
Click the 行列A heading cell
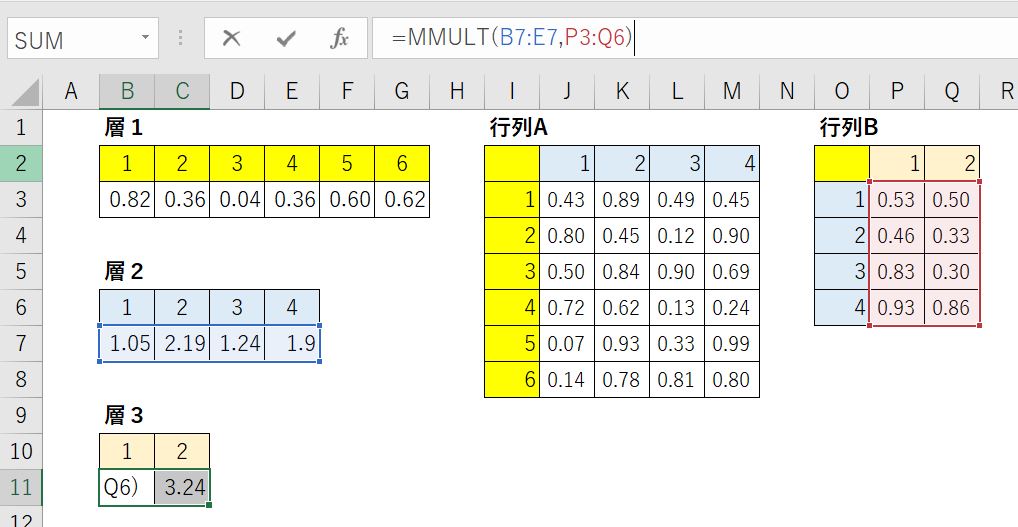[x=519, y=128]
